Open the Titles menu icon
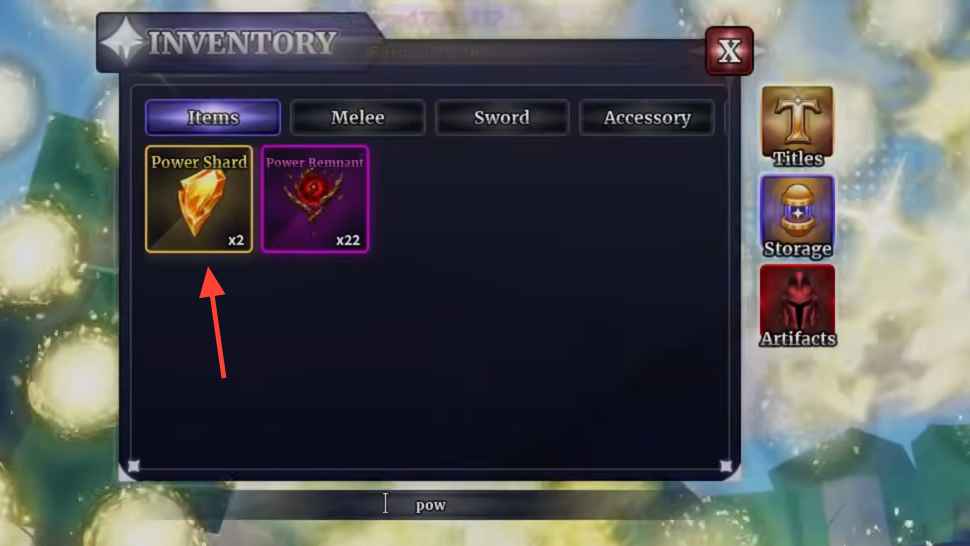 pos(797,127)
